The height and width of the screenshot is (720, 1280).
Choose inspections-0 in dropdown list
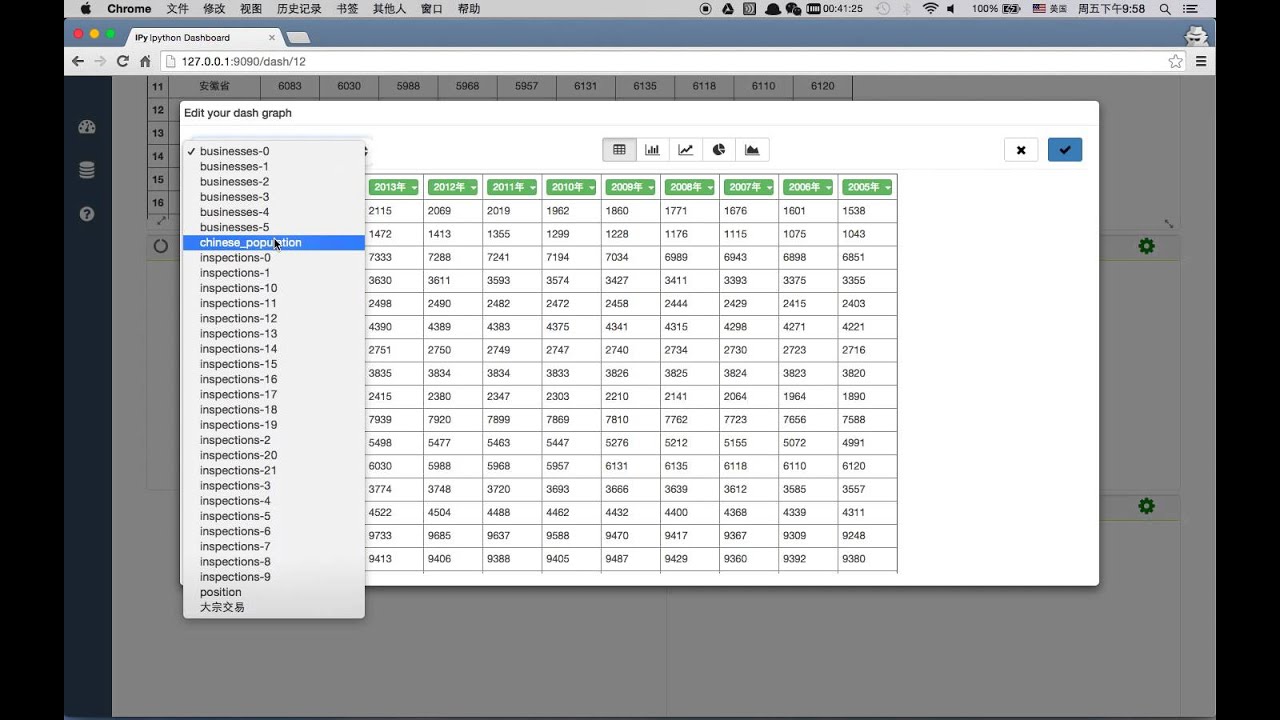(274, 258)
